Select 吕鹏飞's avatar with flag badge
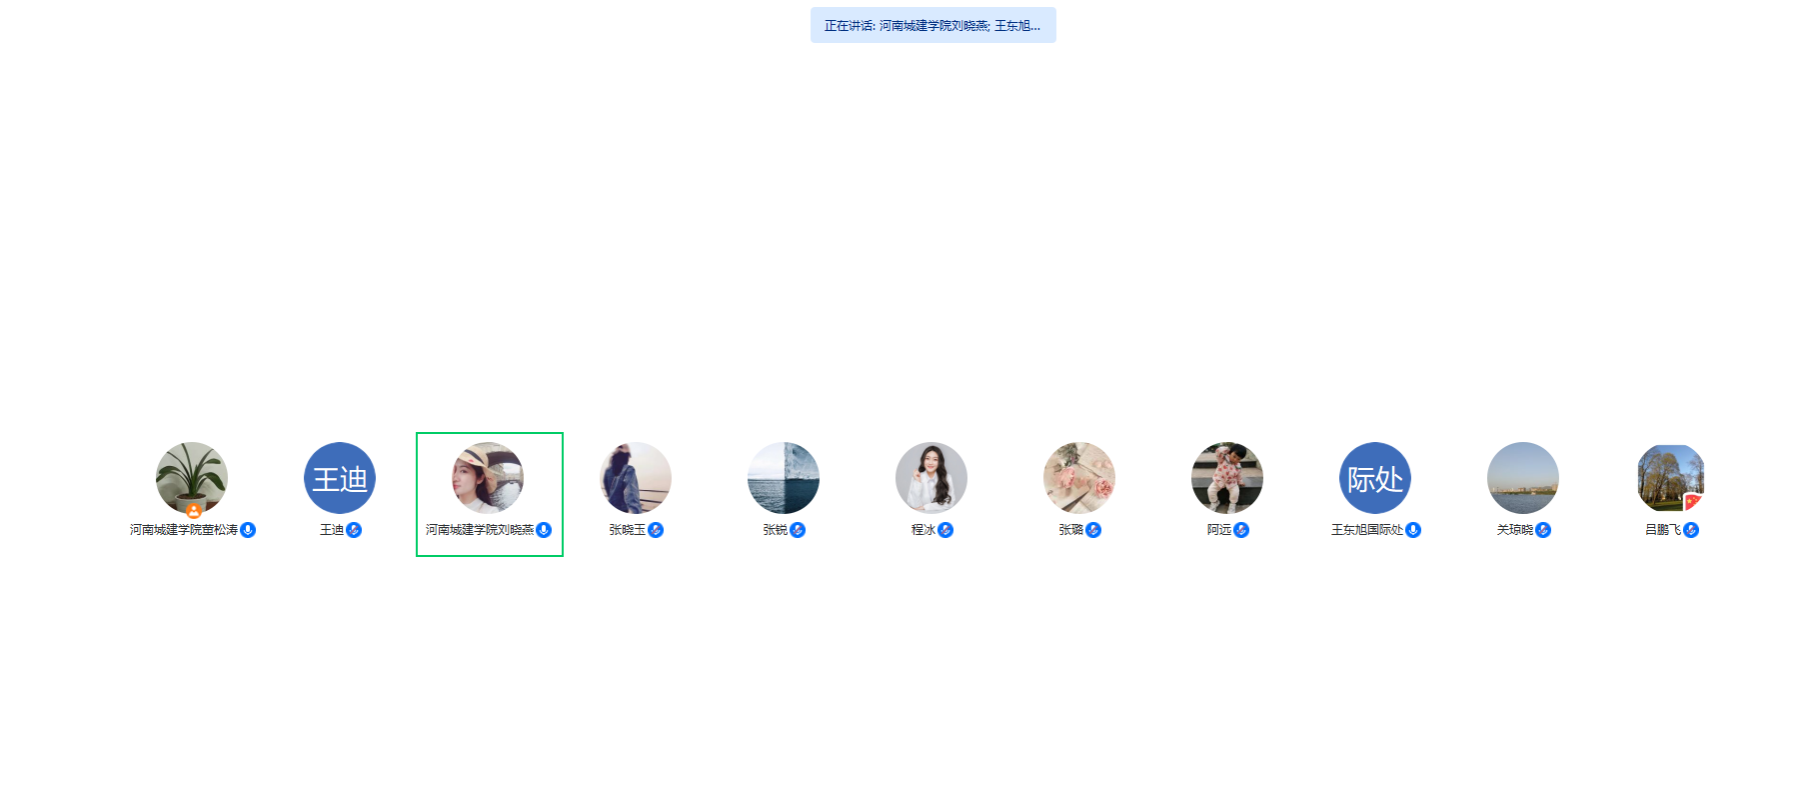This screenshot has height=802, width=1812. pos(1671,478)
